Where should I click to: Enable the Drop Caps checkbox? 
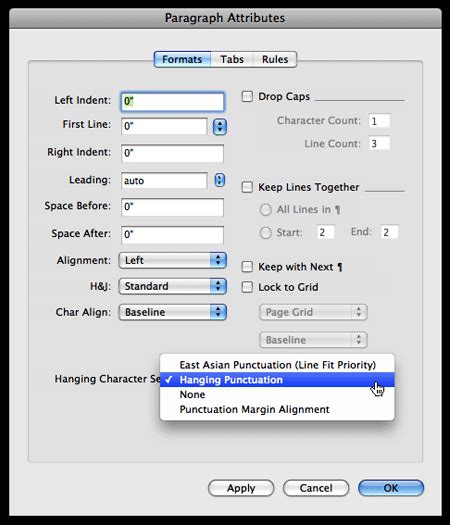coord(247,97)
